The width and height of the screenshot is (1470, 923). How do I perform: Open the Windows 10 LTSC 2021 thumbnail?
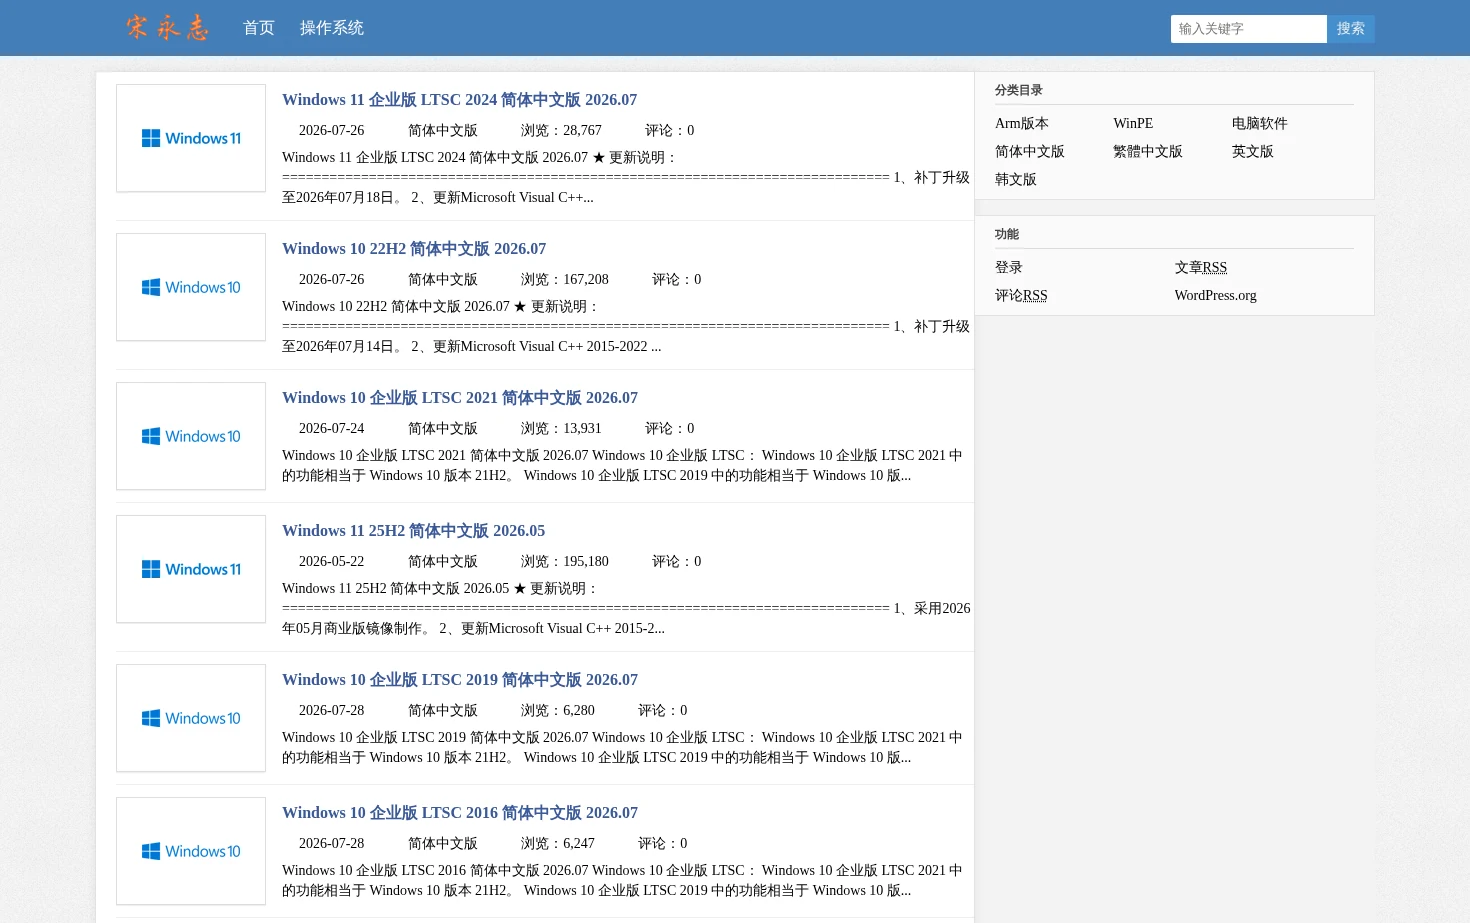(191, 436)
